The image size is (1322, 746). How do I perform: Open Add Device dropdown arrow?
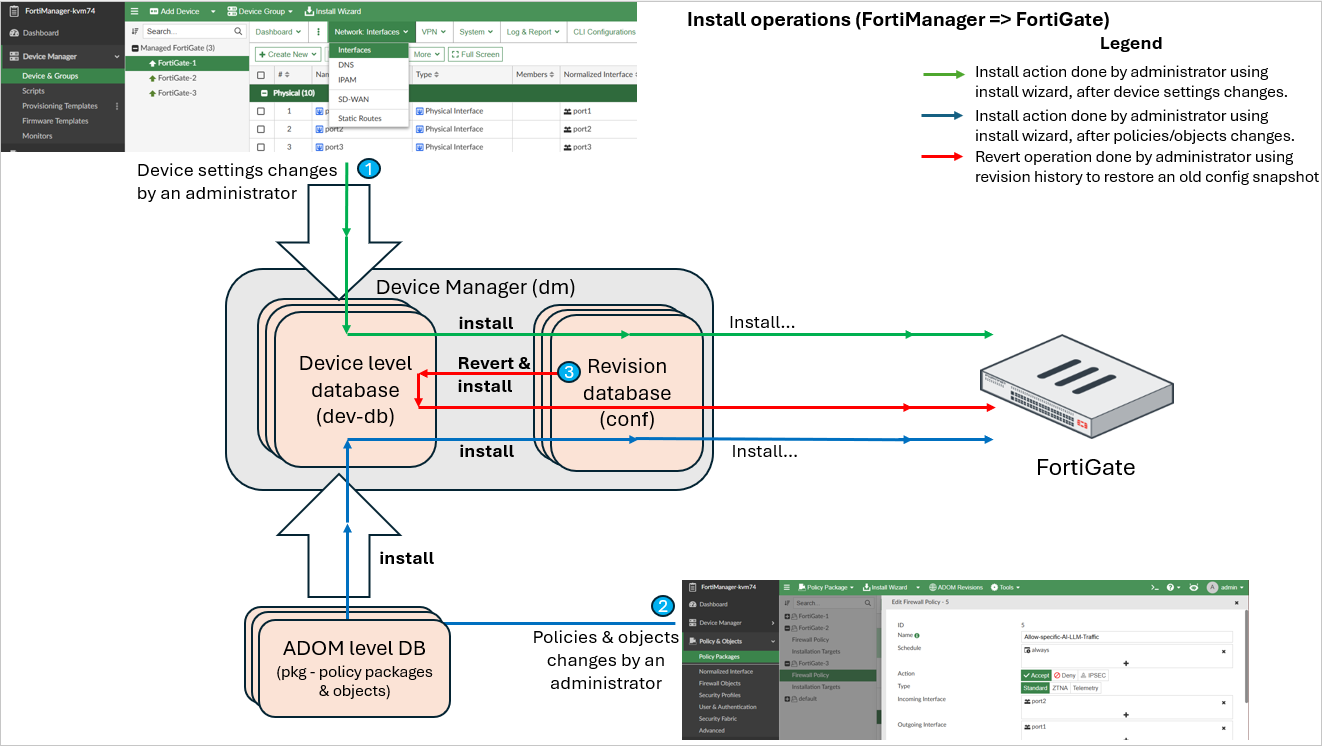(213, 11)
